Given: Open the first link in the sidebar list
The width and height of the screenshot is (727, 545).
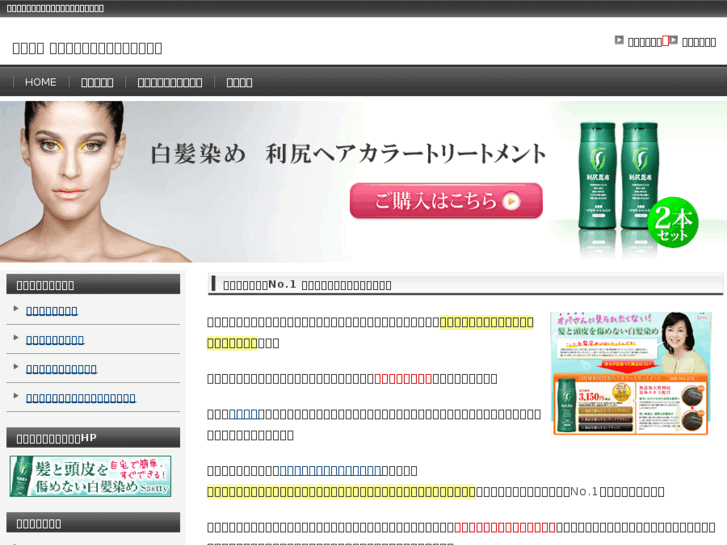Looking at the screenshot, I should click(52, 311).
